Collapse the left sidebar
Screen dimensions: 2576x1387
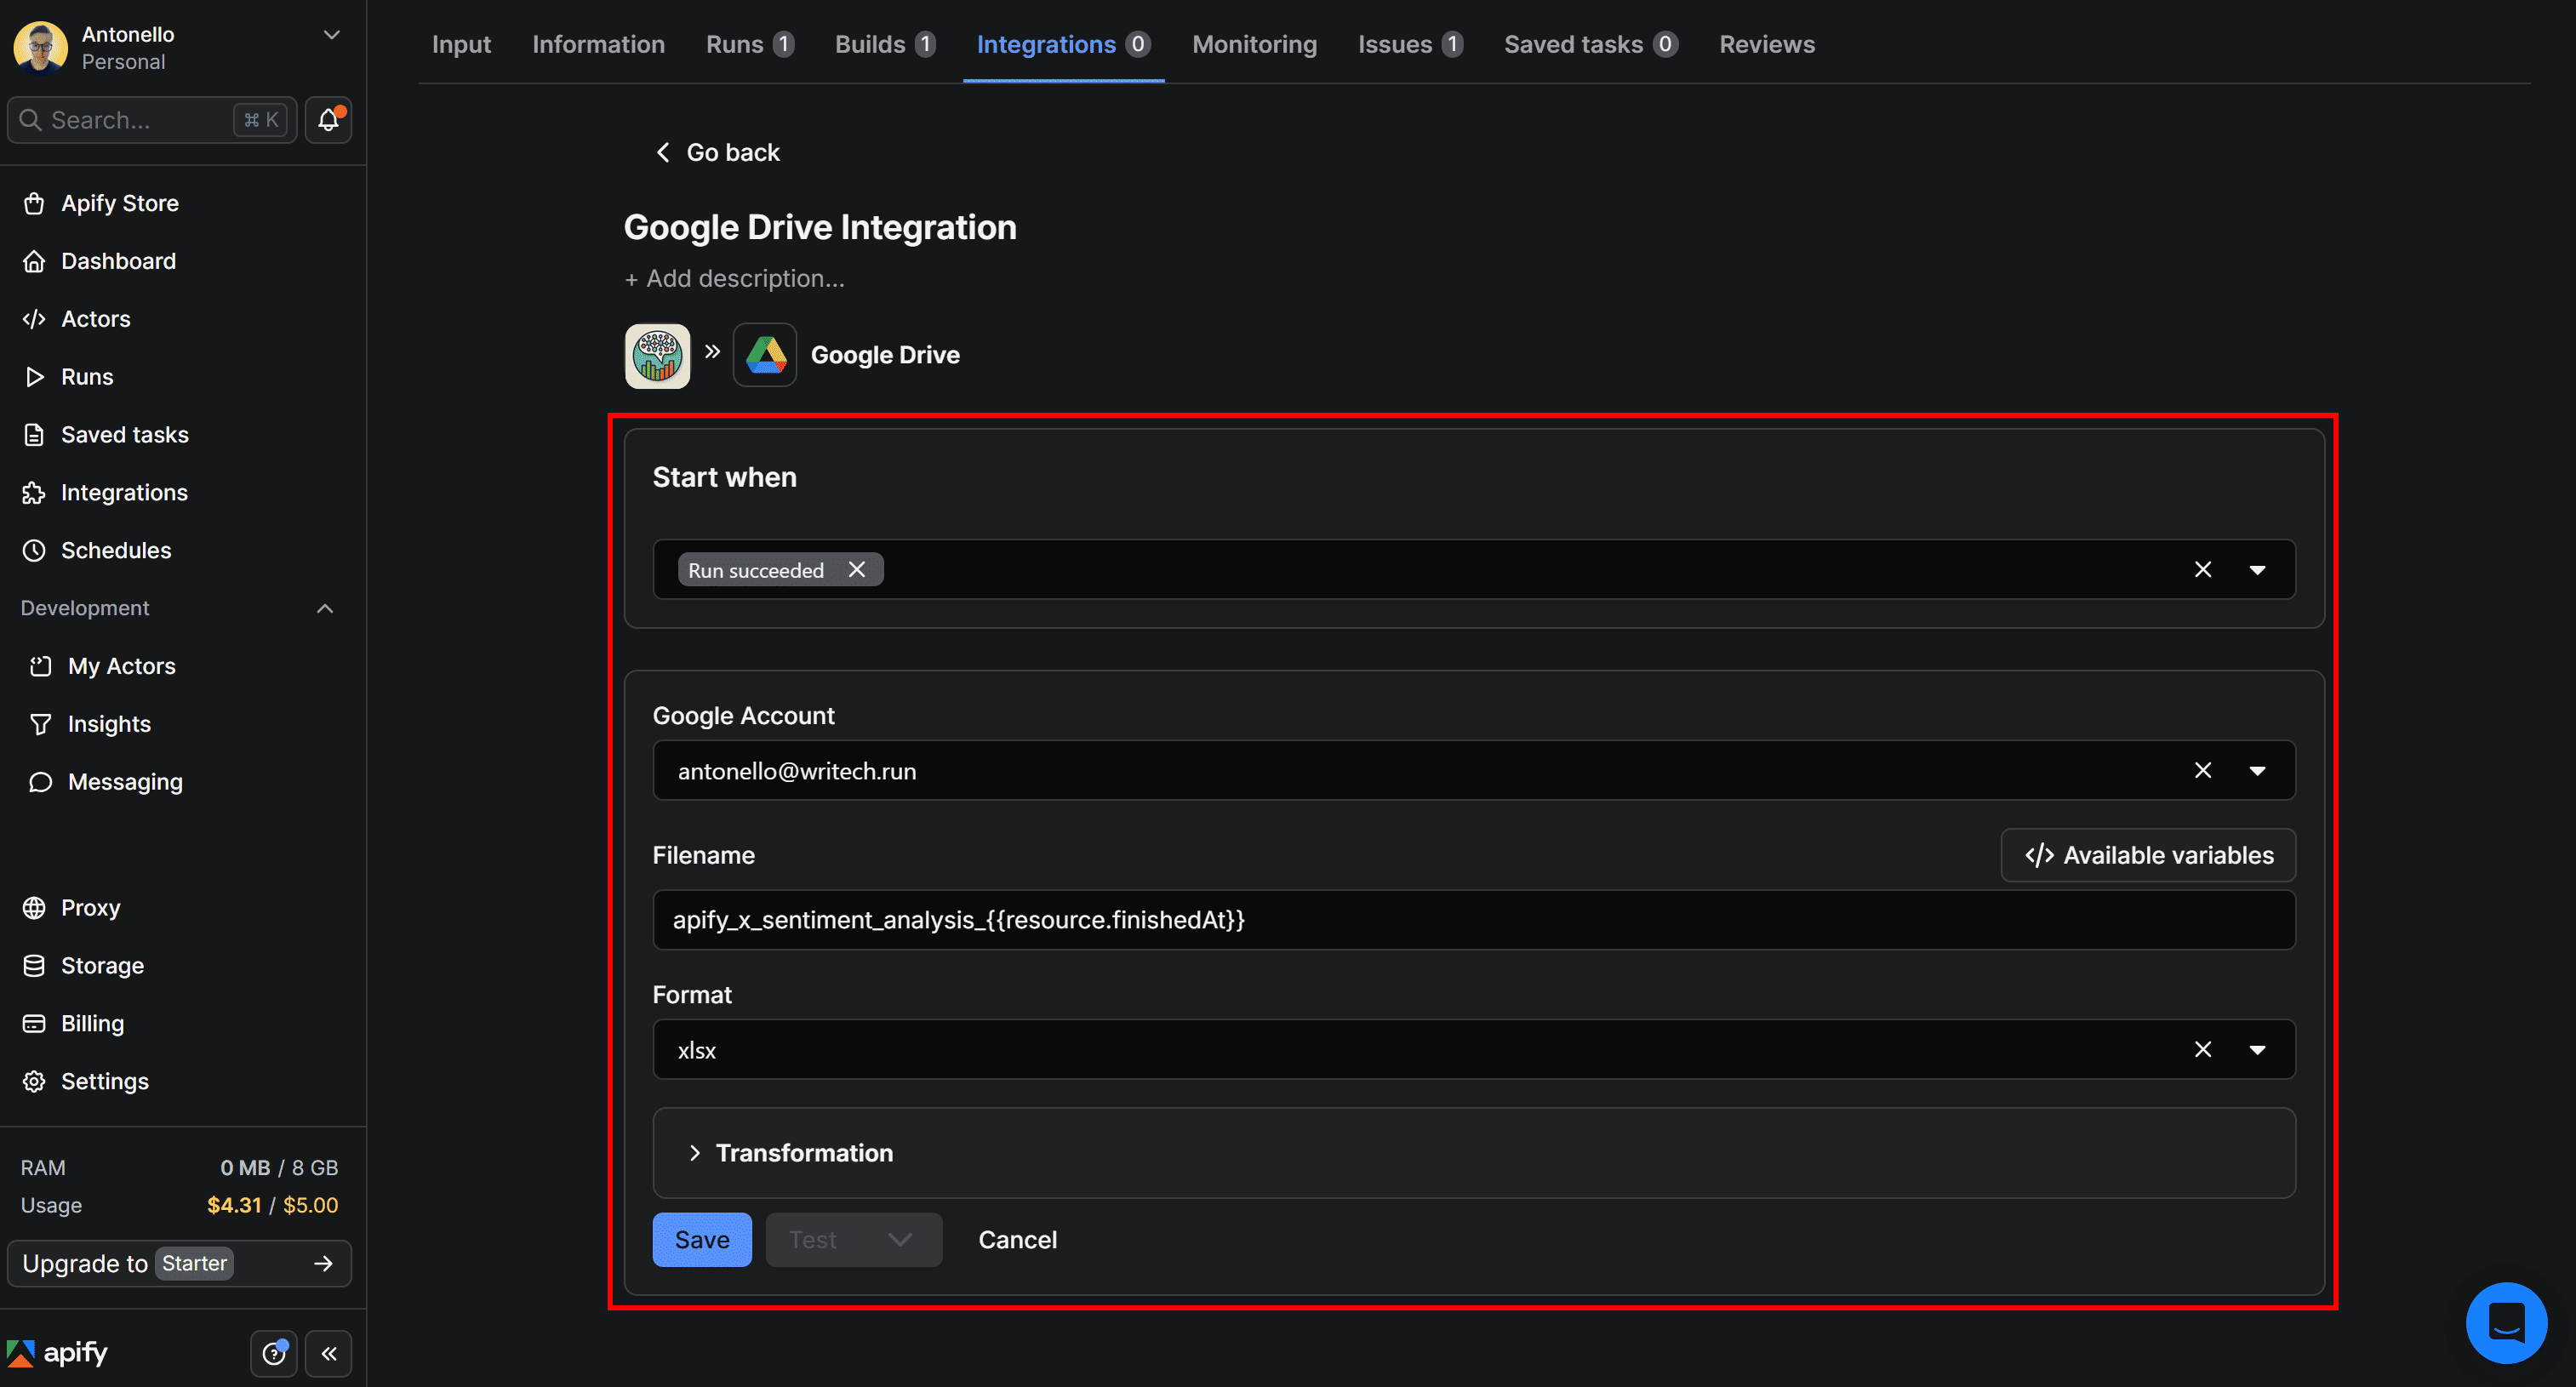329,1353
